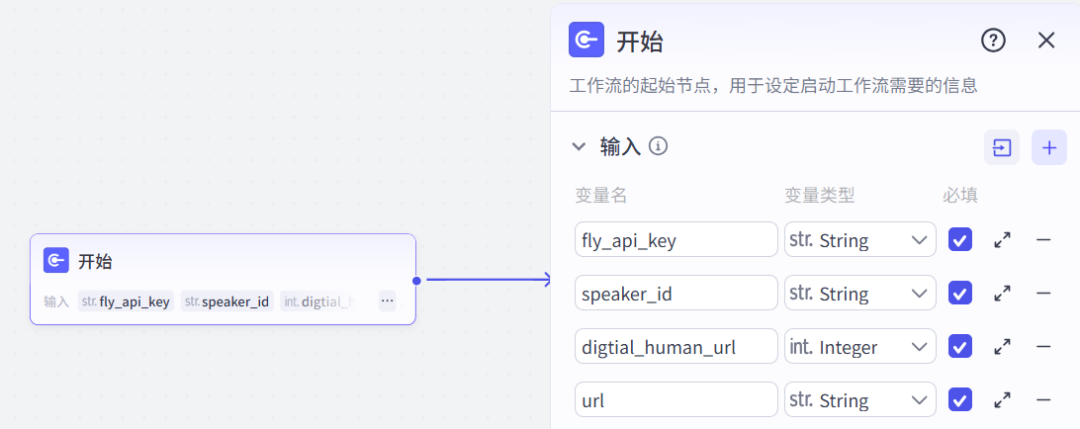This screenshot has height=429, width=1080.
Task: Click the help question mark icon
Action: tap(992, 40)
